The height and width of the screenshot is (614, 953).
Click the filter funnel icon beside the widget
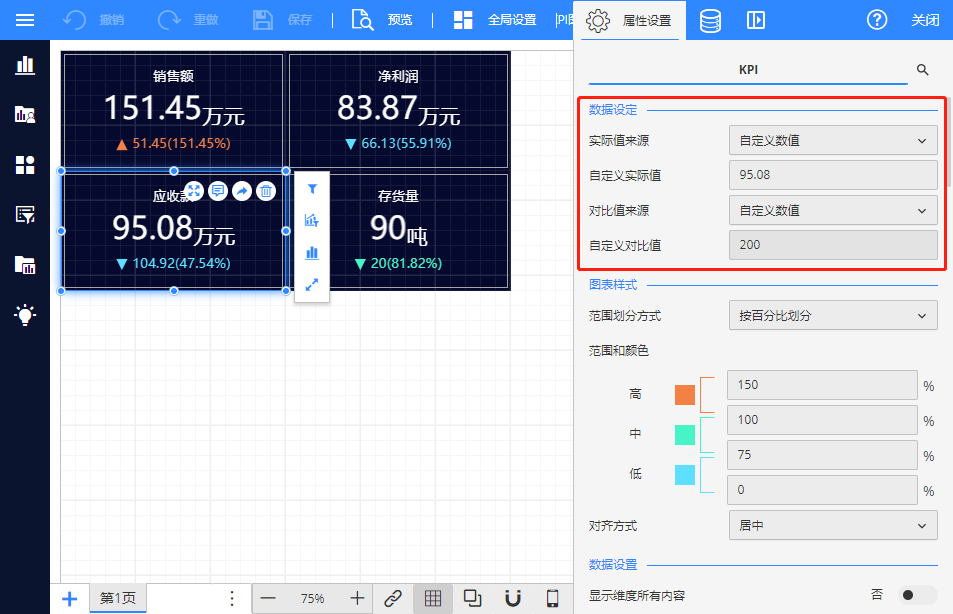[312, 189]
